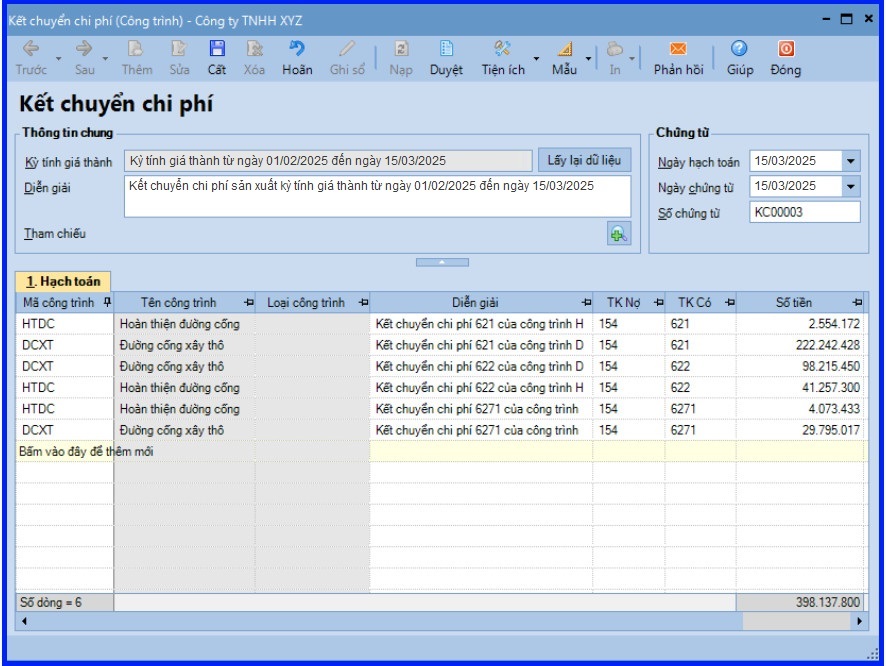Image resolution: width=886 pixels, height=666 pixels.
Task: Expand In dropdown arrow
Action: click(x=632, y=59)
